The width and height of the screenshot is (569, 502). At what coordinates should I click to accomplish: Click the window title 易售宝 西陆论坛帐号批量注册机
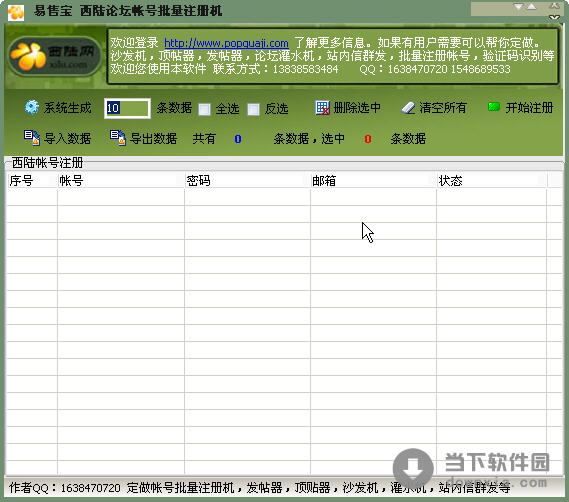tap(128, 11)
